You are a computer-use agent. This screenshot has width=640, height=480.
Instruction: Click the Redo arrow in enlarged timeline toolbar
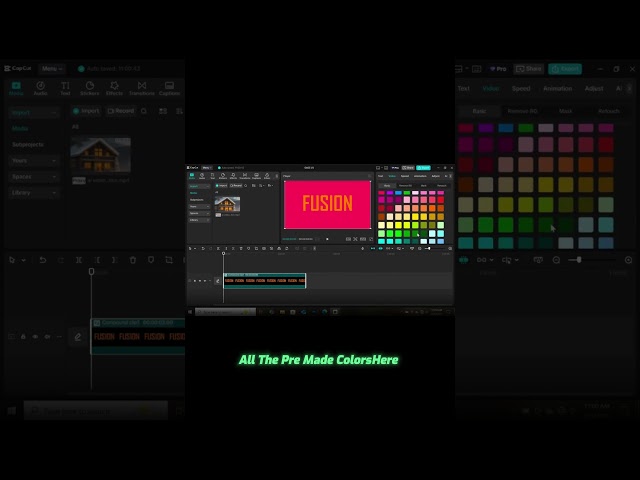tap(61, 260)
